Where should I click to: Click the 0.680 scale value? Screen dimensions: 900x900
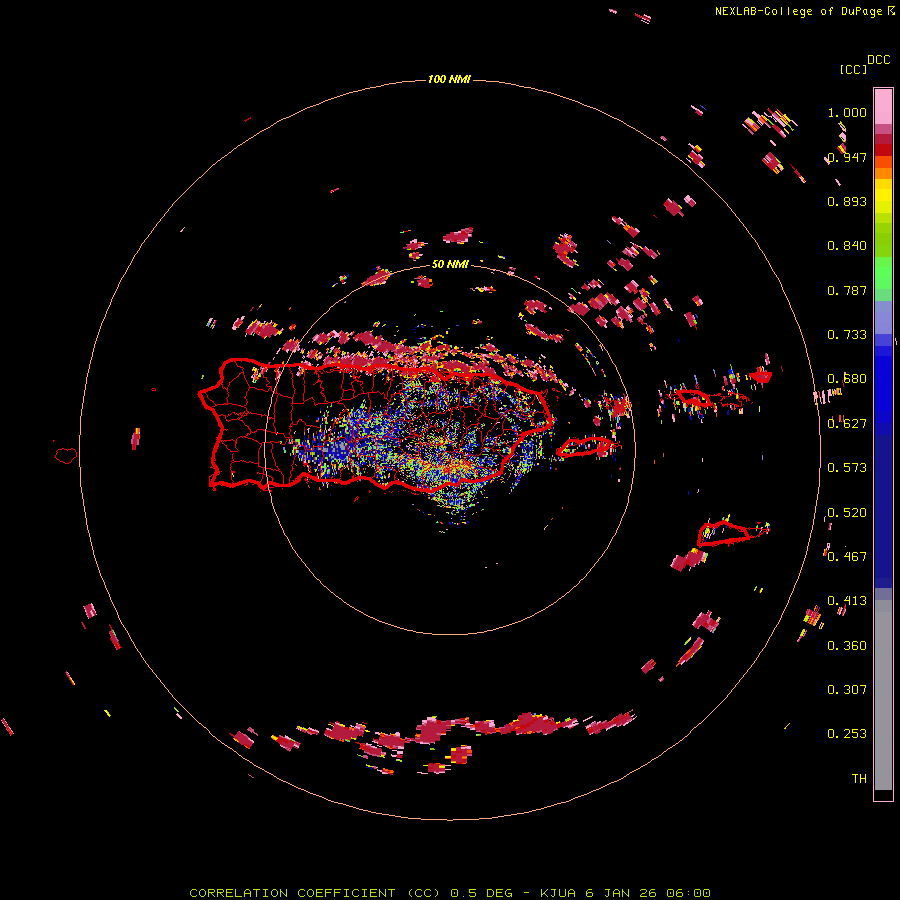pyautogui.click(x=847, y=379)
